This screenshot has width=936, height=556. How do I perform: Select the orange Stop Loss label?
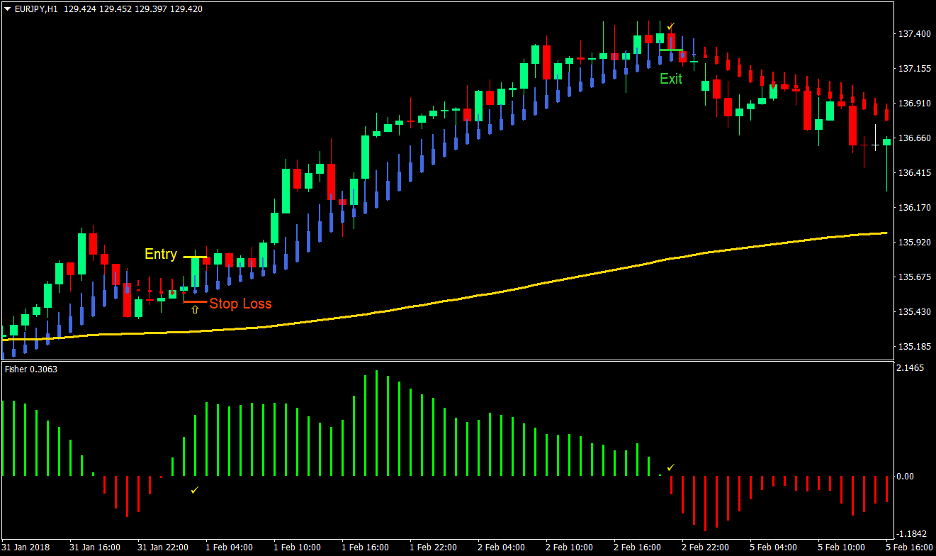pos(240,303)
